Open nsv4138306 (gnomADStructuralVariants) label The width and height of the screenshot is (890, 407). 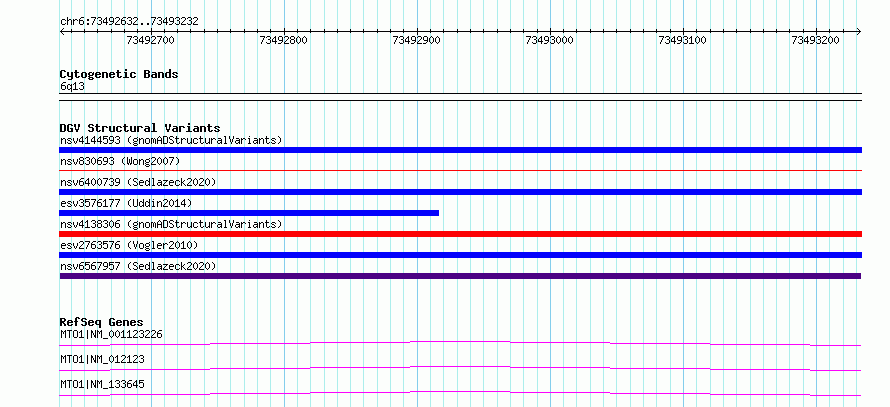point(171,224)
